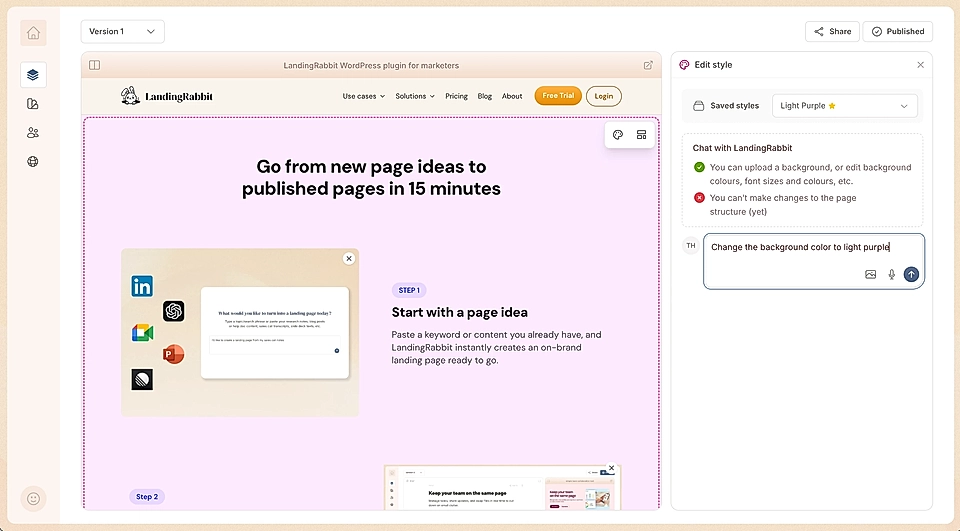Viewport: 960px width, 531px height.
Task: Click the LinkedIn icon in illustration
Action: 142,286
